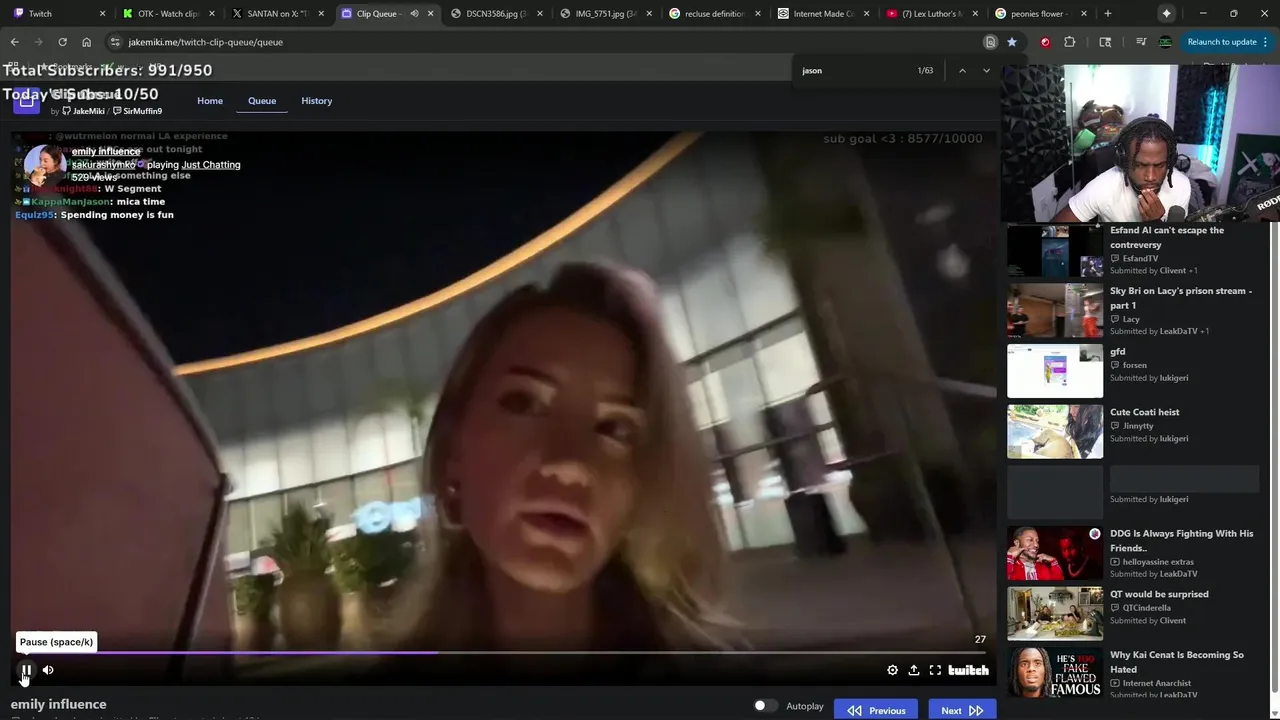Click the 'QT would be surprised' title text
Image resolution: width=1280 pixels, height=720 pixels.
1159,594
